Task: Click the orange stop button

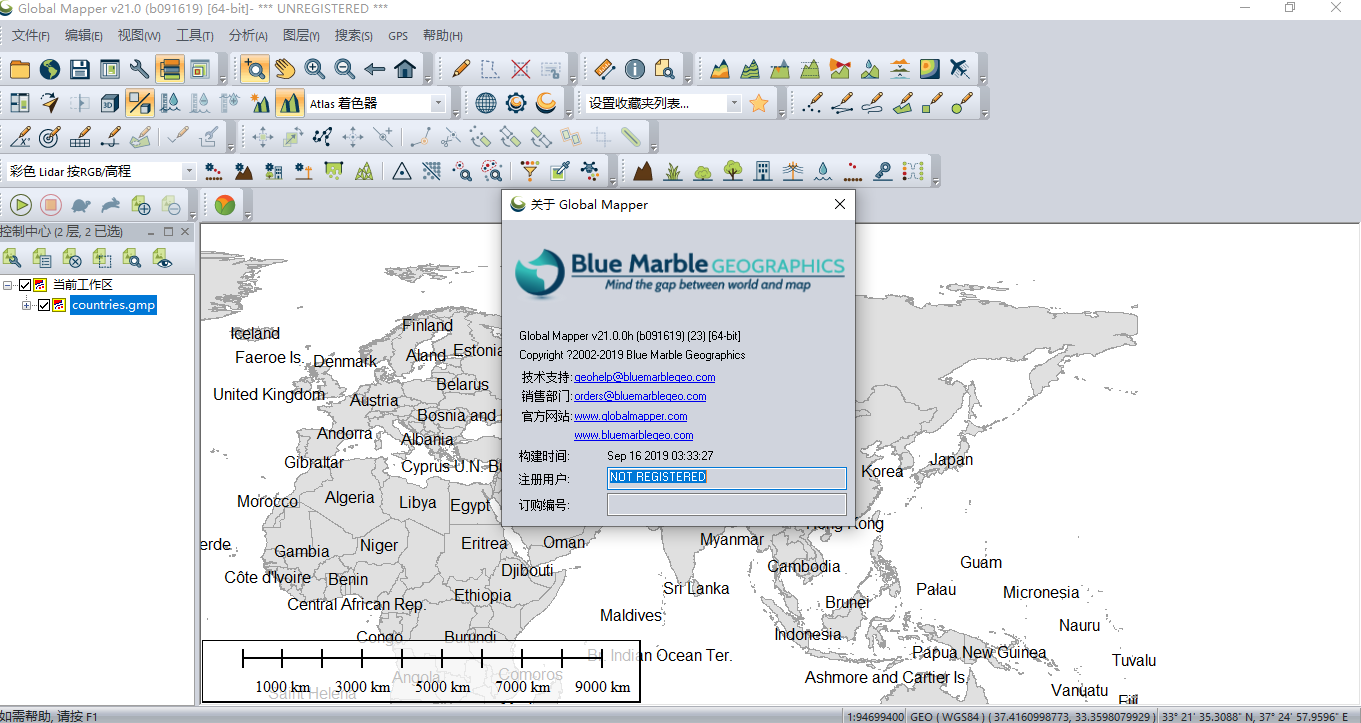Action: pyautogui.click(x=51, y=205)
